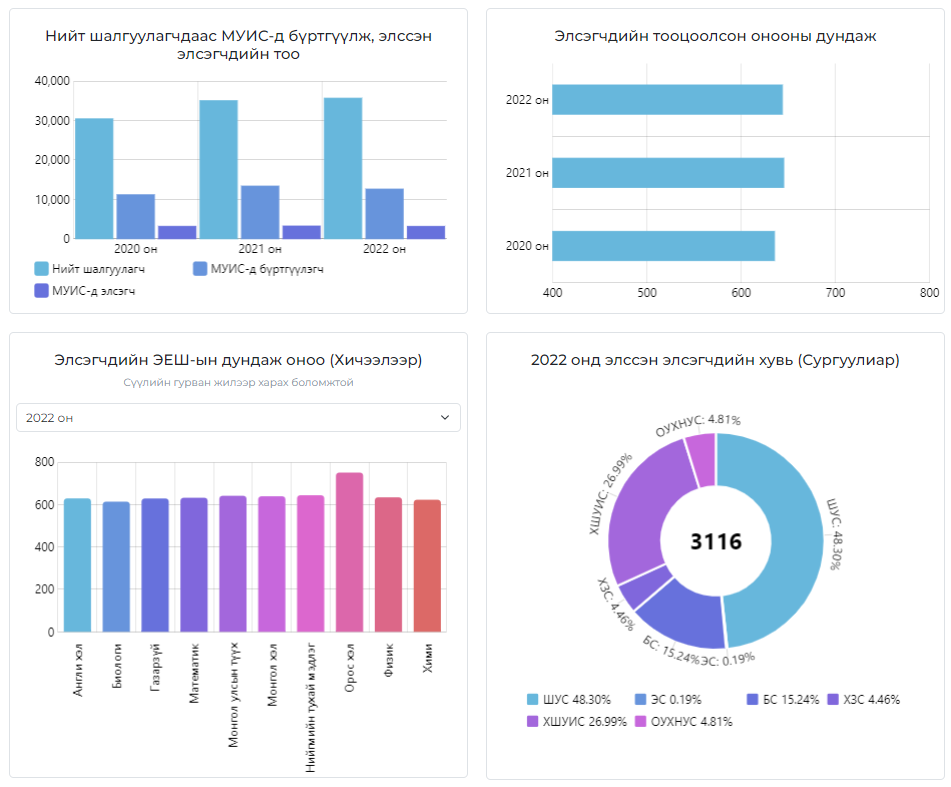This screenshot has height=787, width=951.
Task: Click 2020 он total examinees bar
Action: pos(94,178)
